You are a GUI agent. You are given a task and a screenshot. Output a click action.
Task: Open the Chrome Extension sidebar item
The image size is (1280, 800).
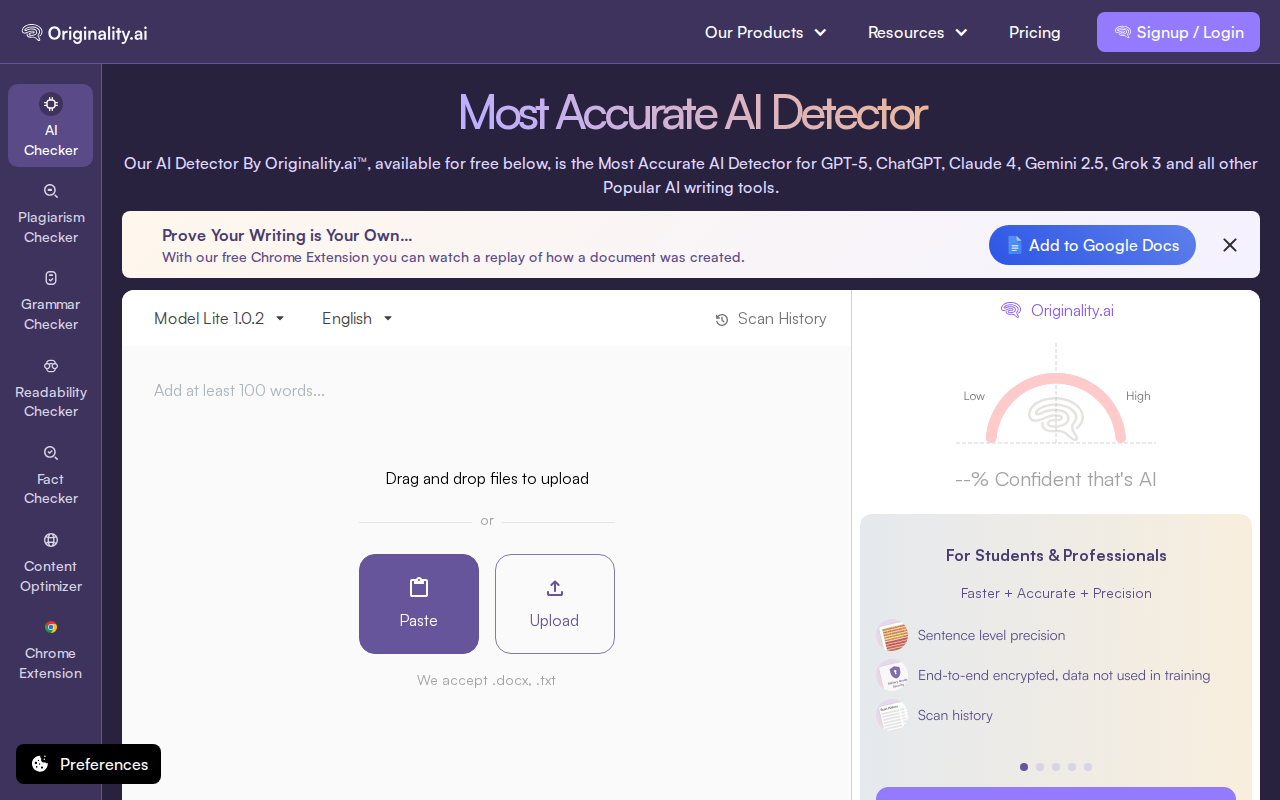click(50, 650)
